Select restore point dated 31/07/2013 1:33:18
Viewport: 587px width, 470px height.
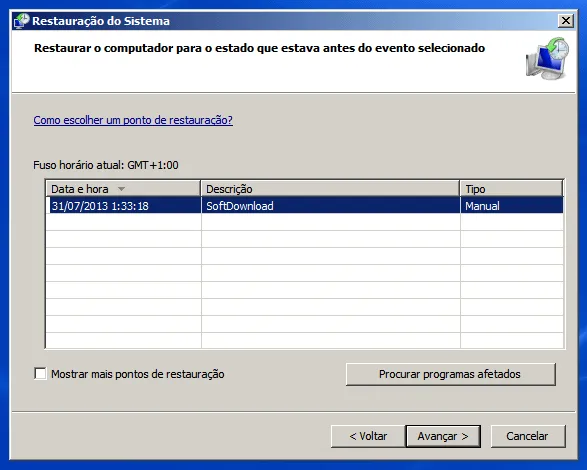coord(304,206)
